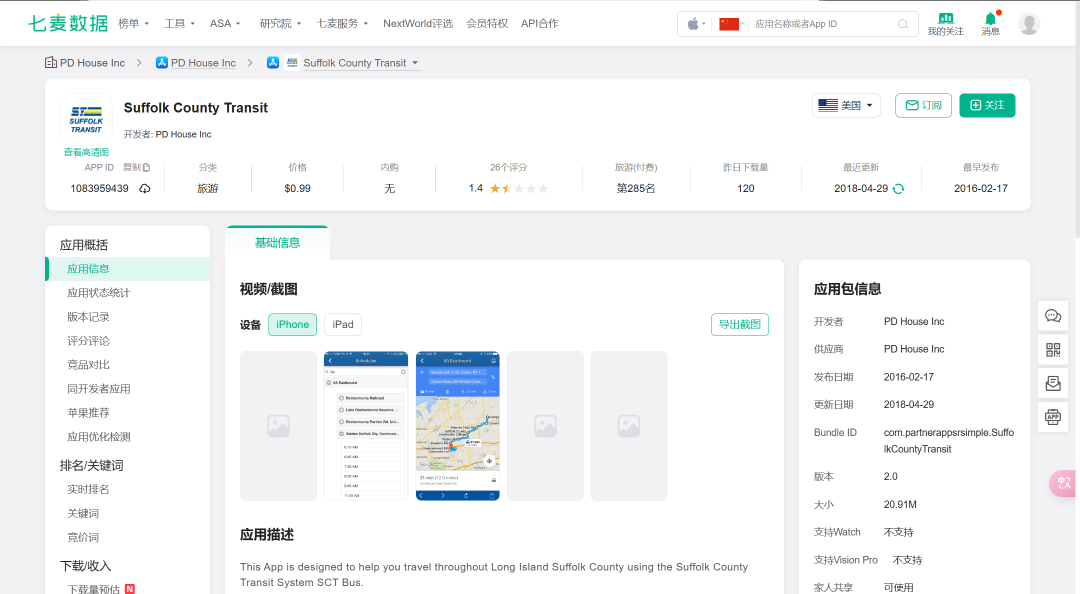
Task: Click the download cloud icon beside App ID
Action: click(x=145, y=188)
